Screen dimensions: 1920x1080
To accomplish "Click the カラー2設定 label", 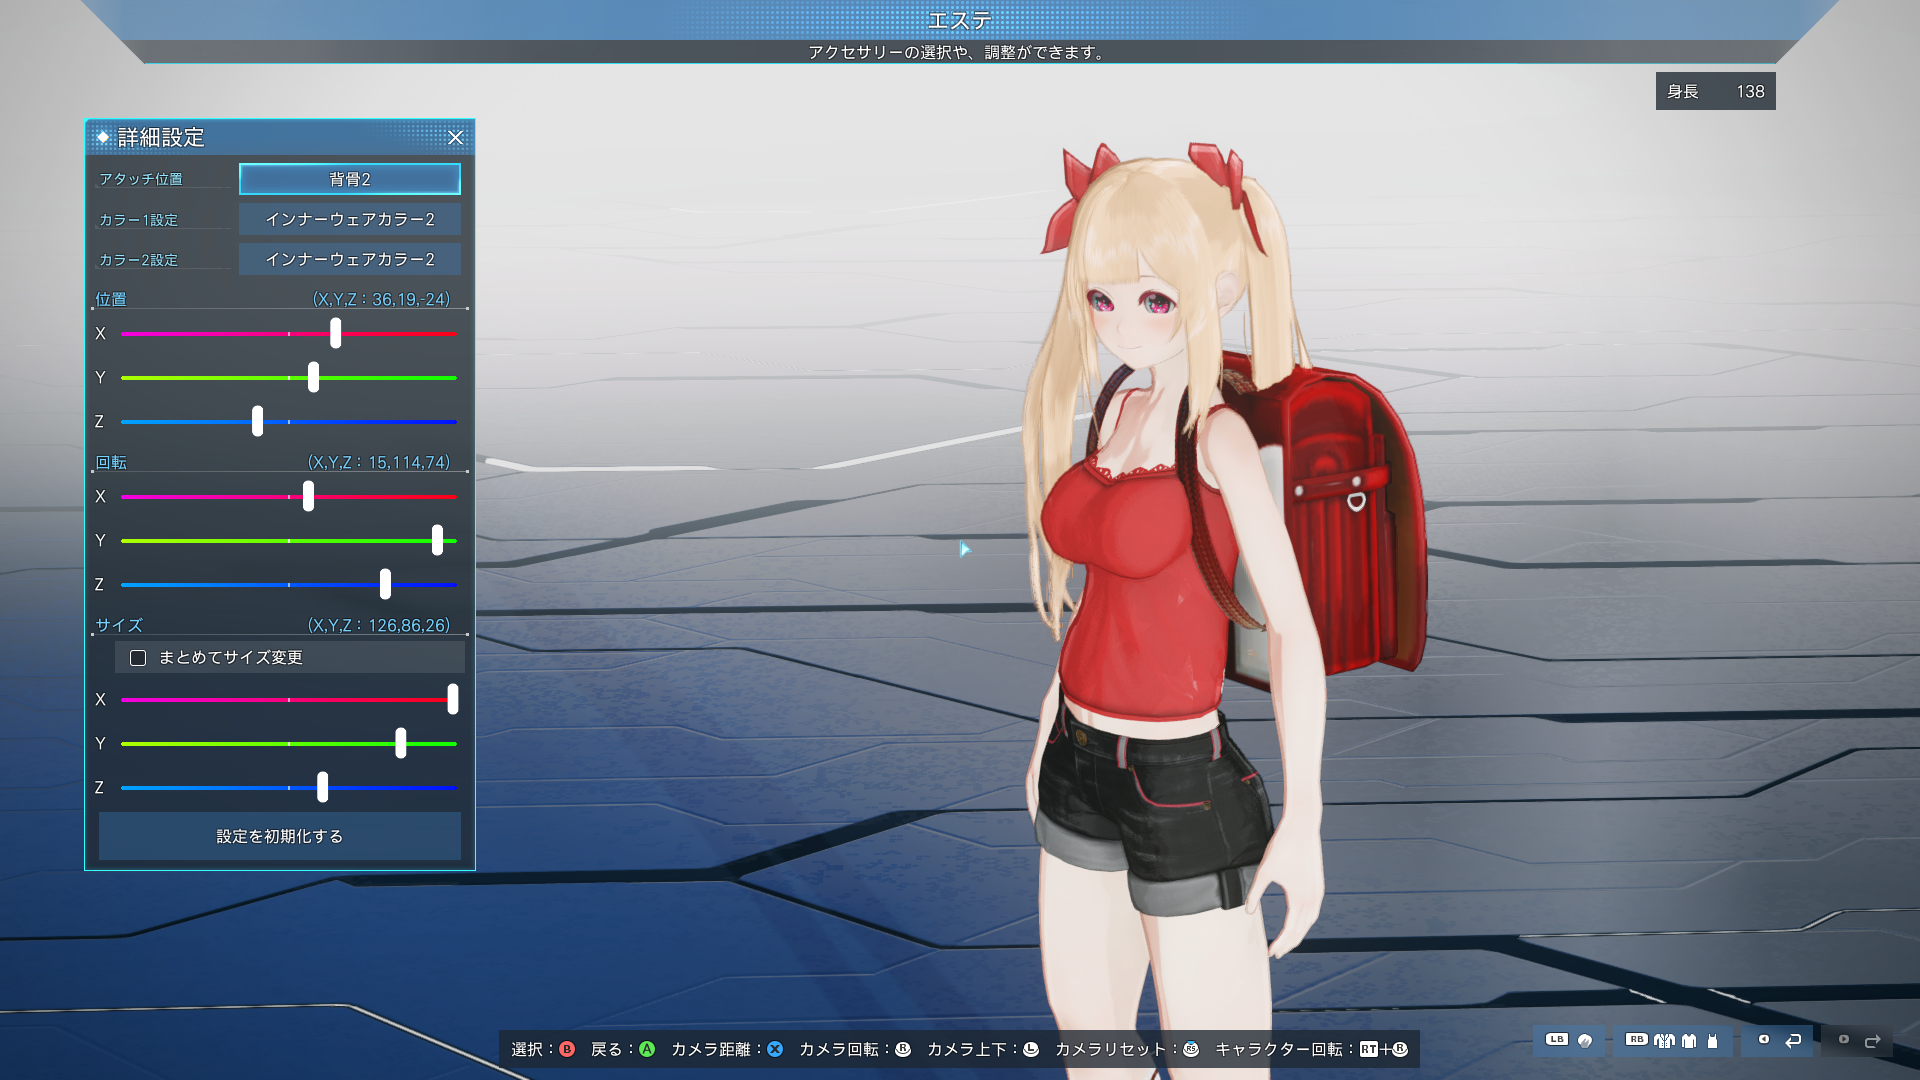I will pos(138,259).
